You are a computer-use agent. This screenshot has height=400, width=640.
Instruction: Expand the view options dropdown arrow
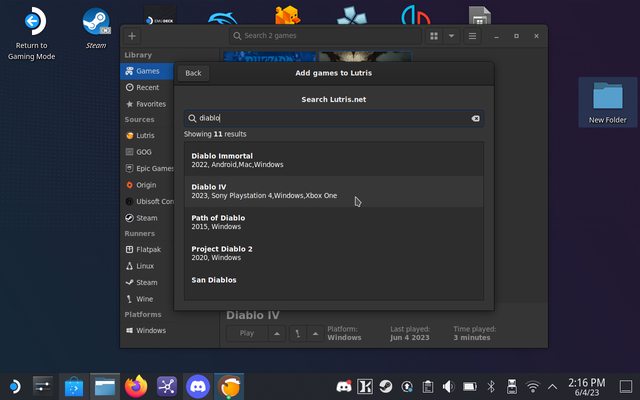[451, 36]
